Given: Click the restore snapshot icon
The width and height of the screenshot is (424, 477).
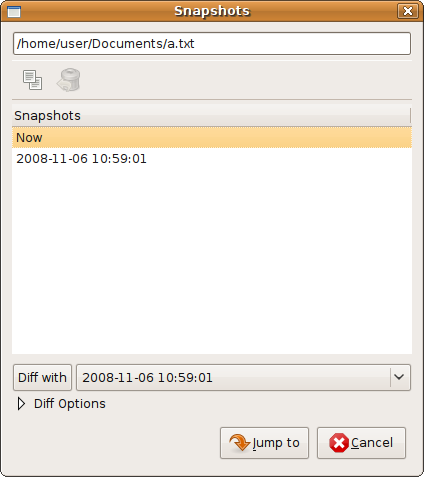Looking at the screenshot, I should [69, 80].
